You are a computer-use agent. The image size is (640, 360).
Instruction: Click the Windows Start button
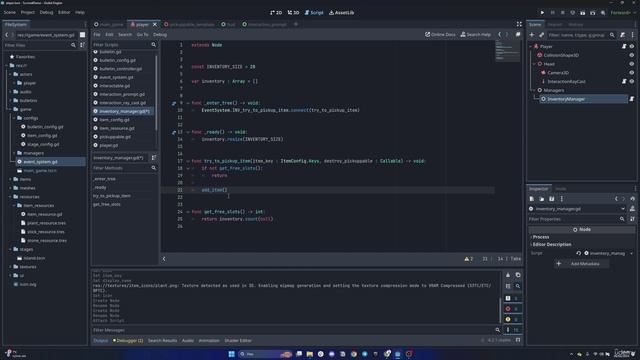[x=231, y=354]
